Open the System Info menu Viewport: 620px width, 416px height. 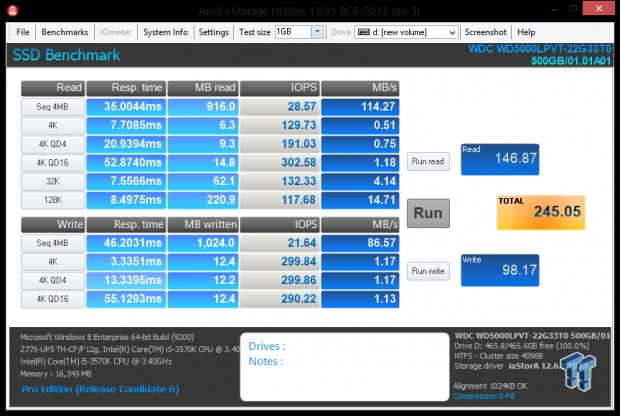(x=165, y=32)
